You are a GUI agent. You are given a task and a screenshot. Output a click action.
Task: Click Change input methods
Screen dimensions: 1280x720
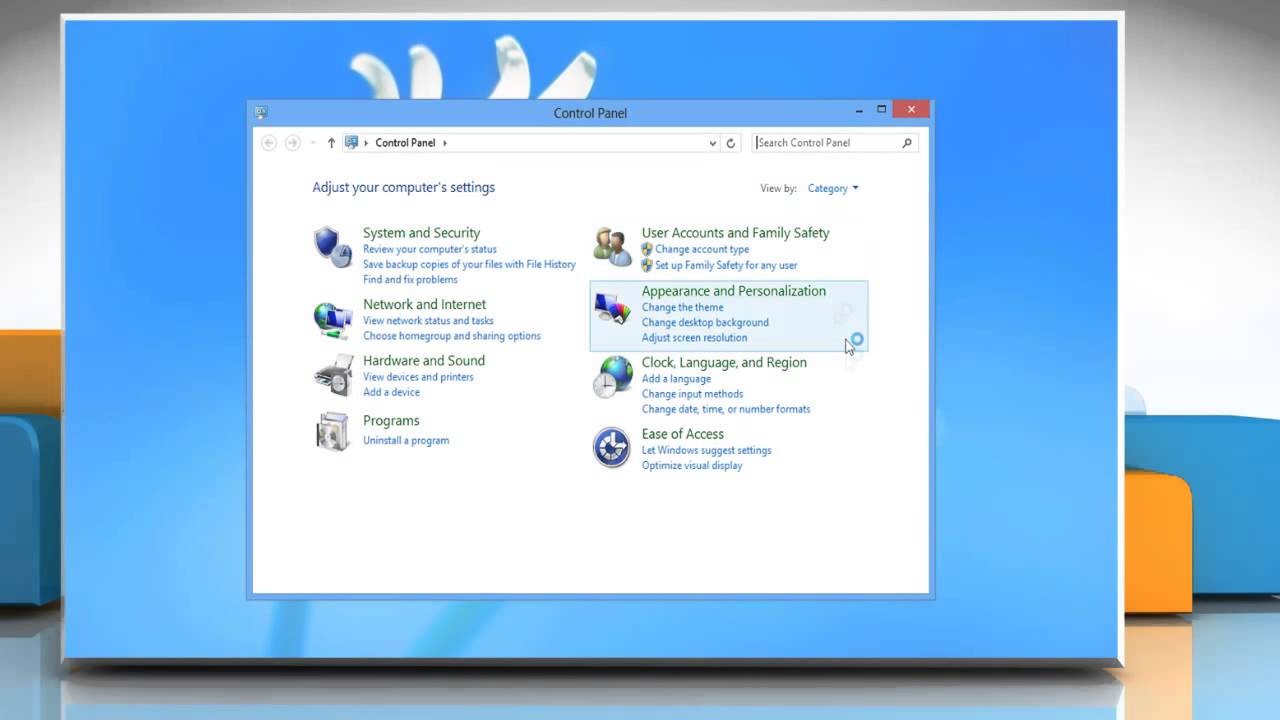[x=692, y=394]
